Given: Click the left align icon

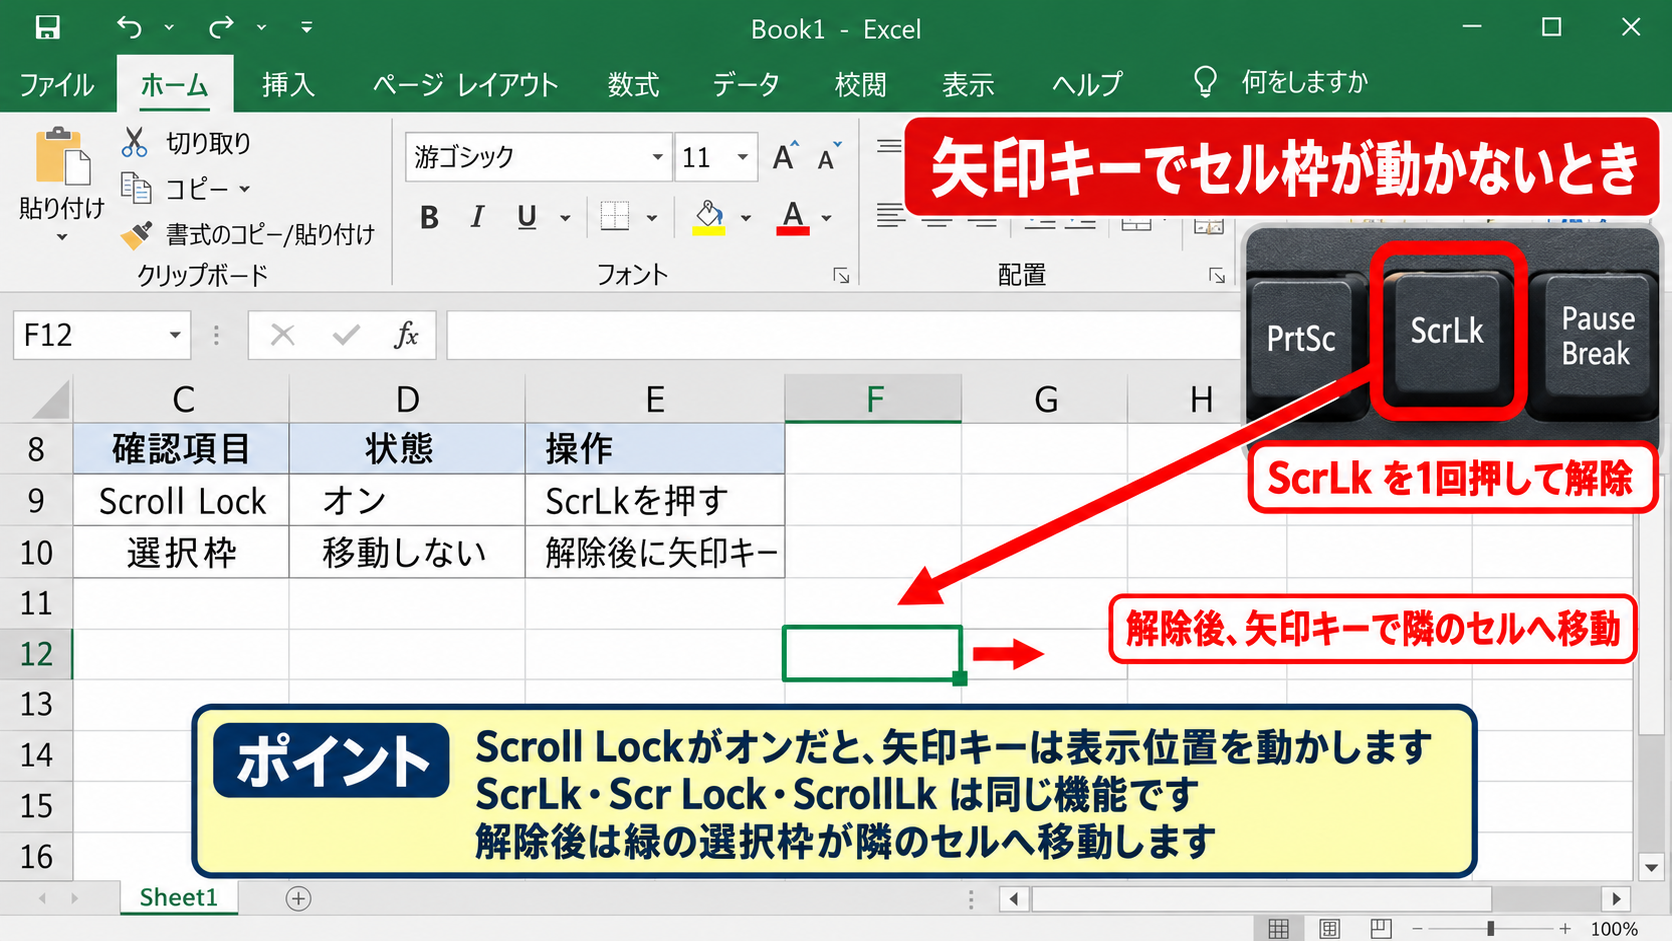Looking at the screenshot, I should (x=890, y=215).
